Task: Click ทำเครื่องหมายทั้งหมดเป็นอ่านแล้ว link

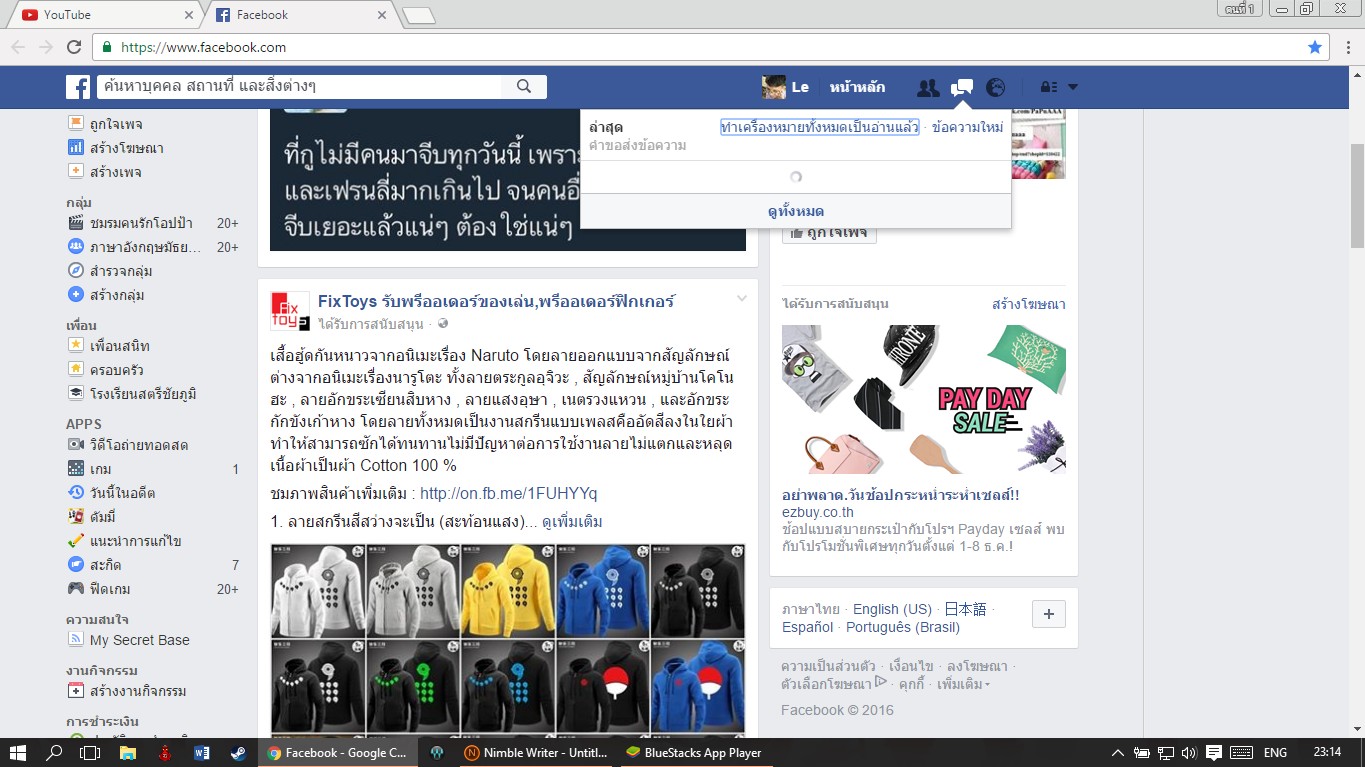Action: pyautogui.click(x=819, y=127)
